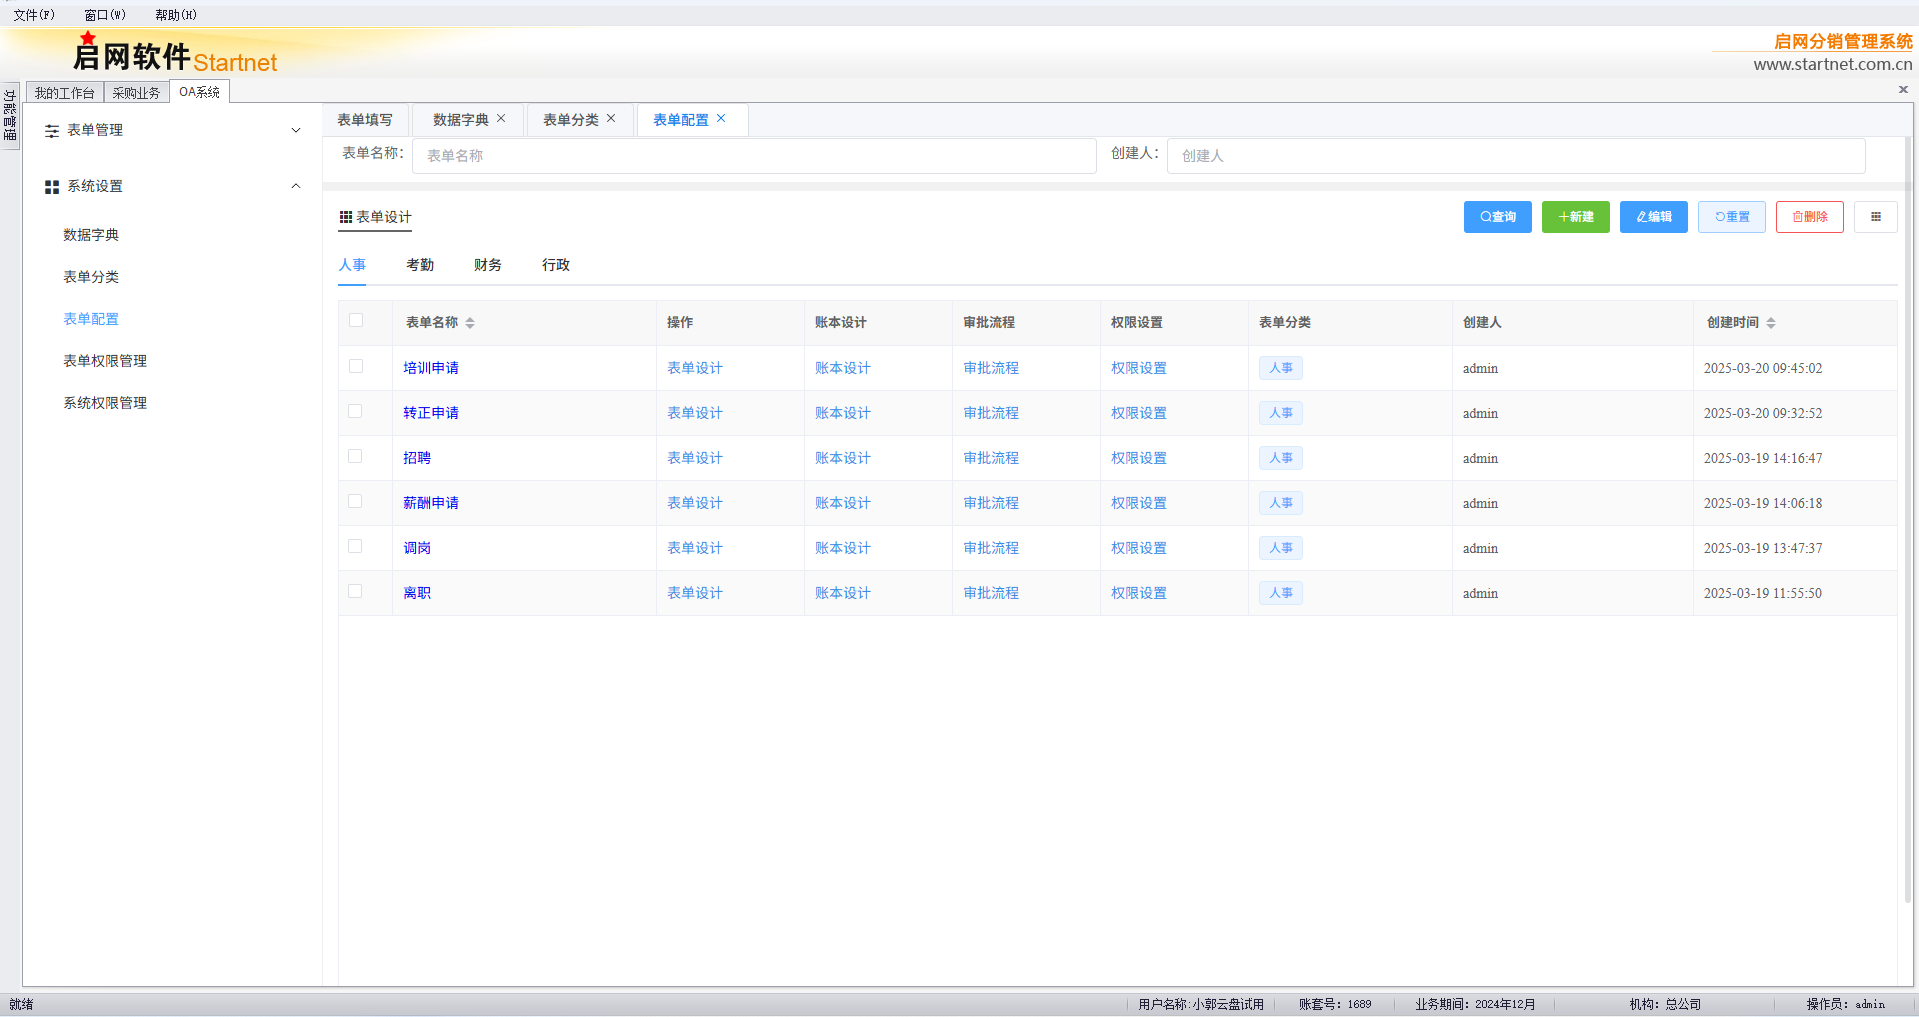Click the 重置 reset button
The height and width of the screenshot is (1017, 1919).
tap(1731, 217)
